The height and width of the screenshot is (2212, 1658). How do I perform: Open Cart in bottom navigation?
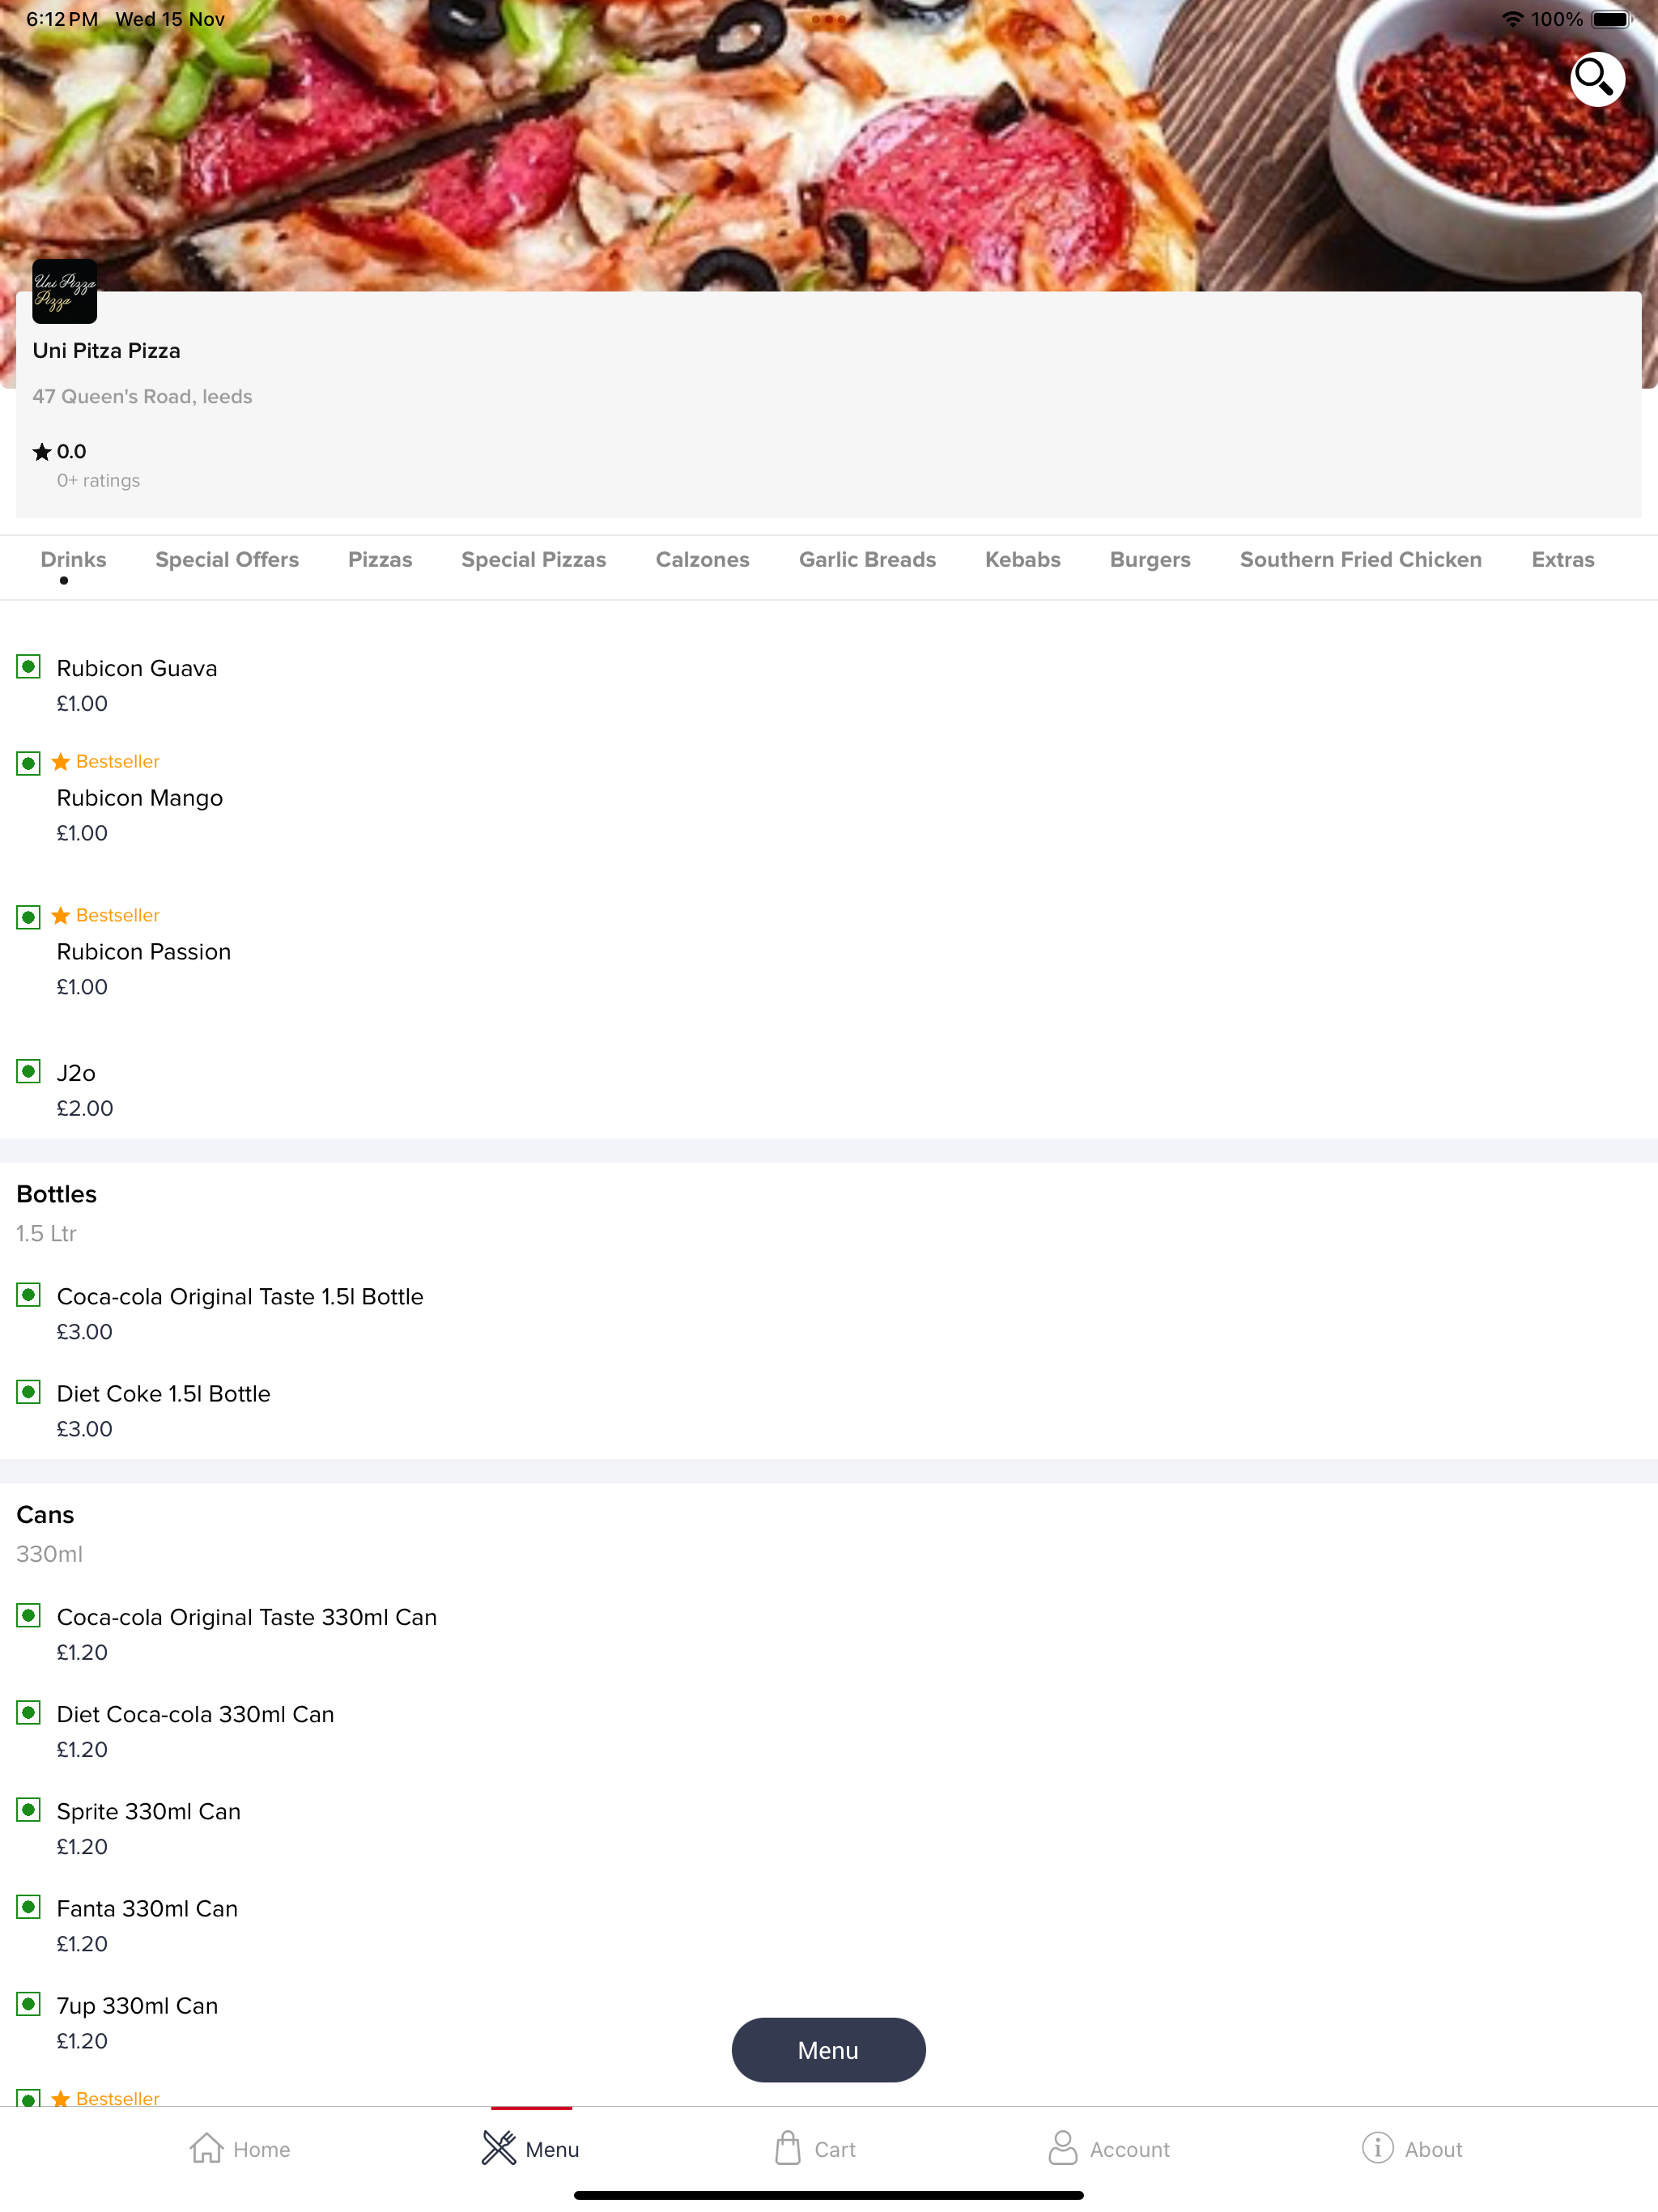click(815, 2149)
